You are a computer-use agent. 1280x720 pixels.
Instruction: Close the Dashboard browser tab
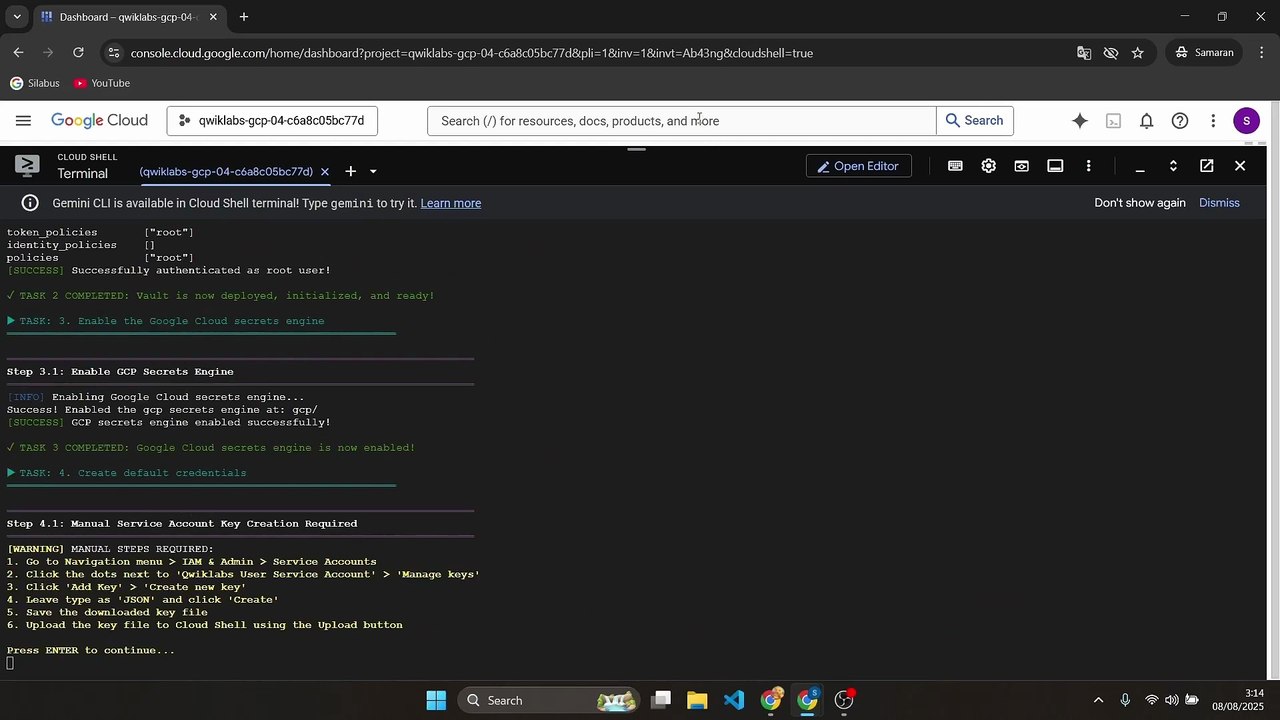tap(213, 17)
